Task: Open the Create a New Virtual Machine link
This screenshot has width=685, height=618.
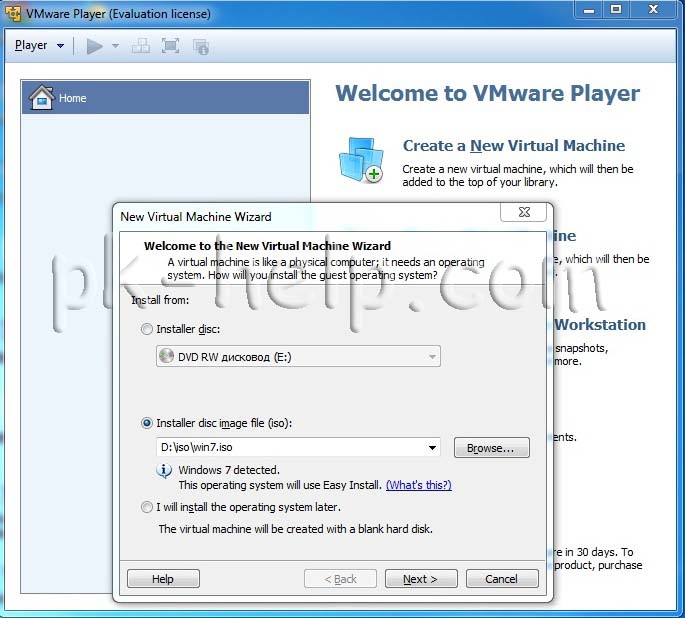Action: (x=514, y=146)
